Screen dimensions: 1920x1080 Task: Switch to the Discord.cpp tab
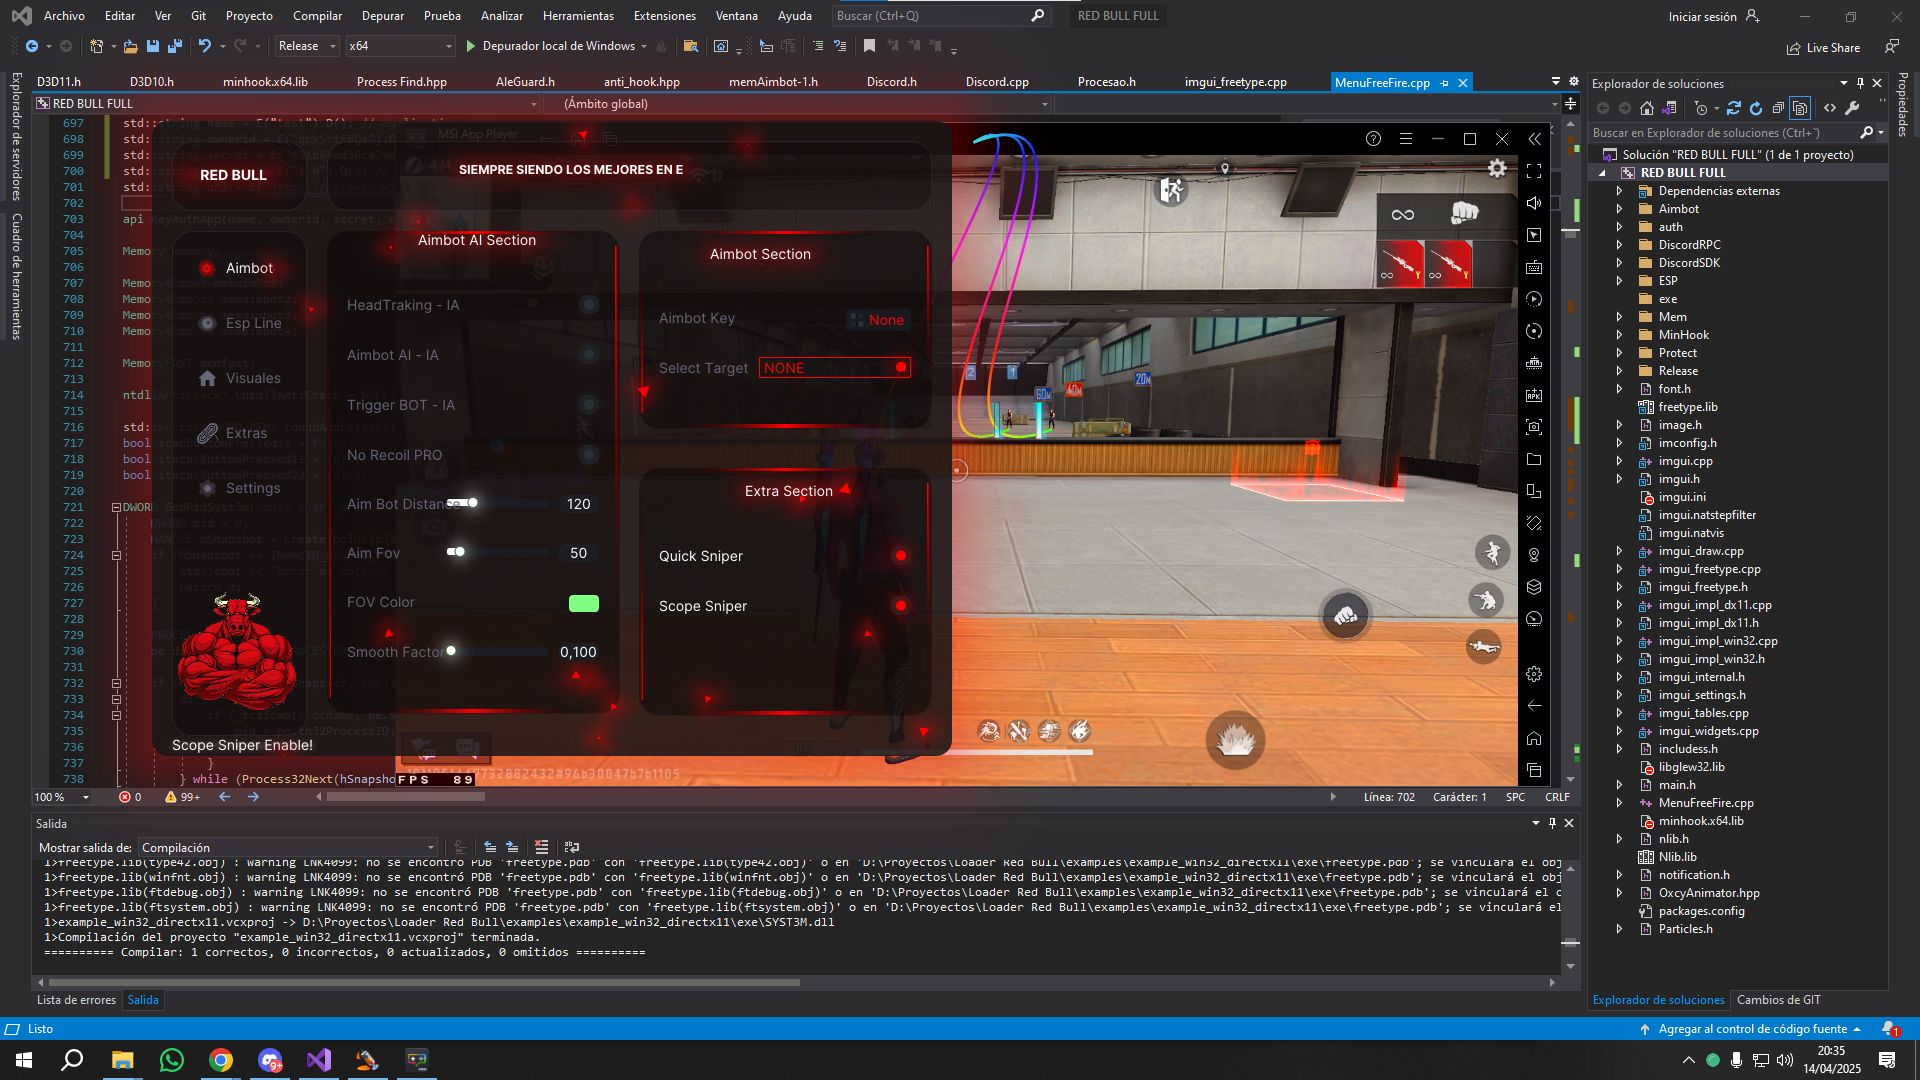pos(997,82)
